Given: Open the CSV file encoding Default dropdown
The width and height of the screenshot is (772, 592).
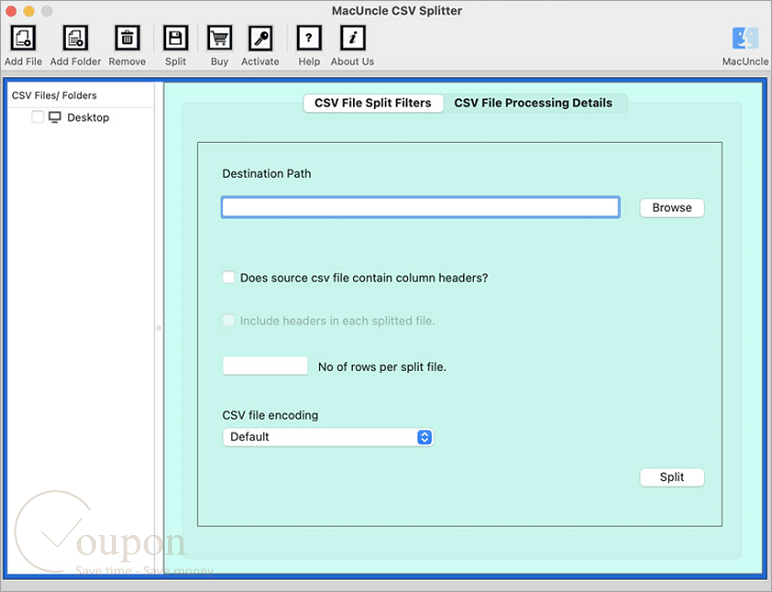Looking at the screenshot, I should click(x=328, y=437).
